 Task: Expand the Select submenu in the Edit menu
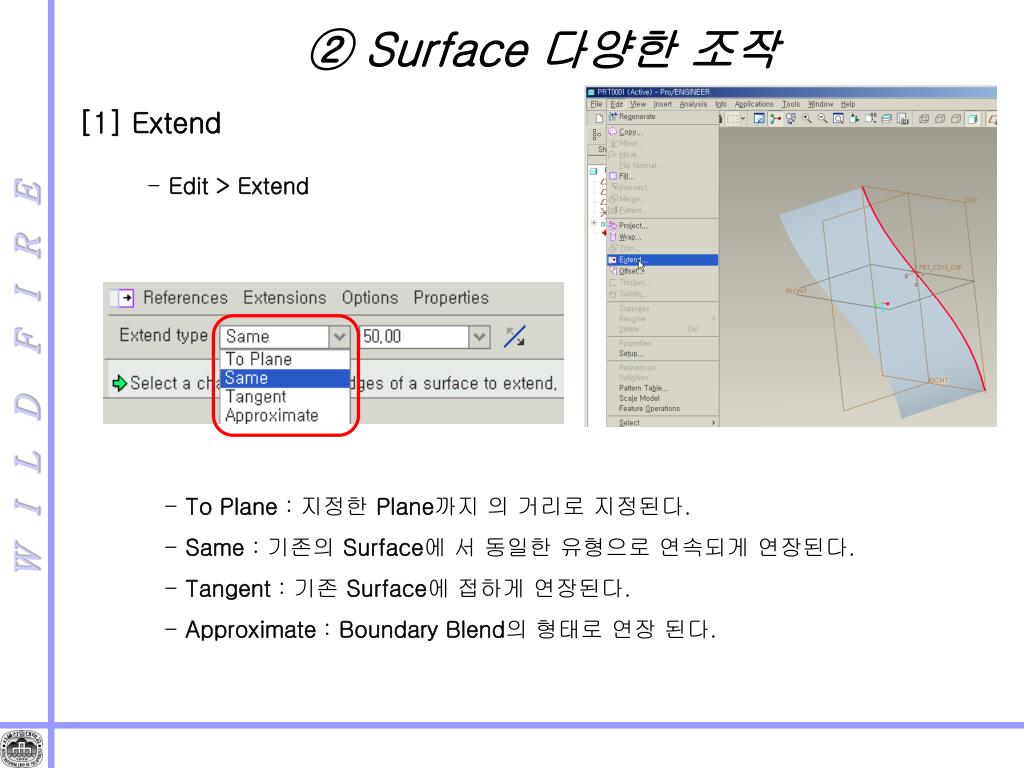pos(663,423)
